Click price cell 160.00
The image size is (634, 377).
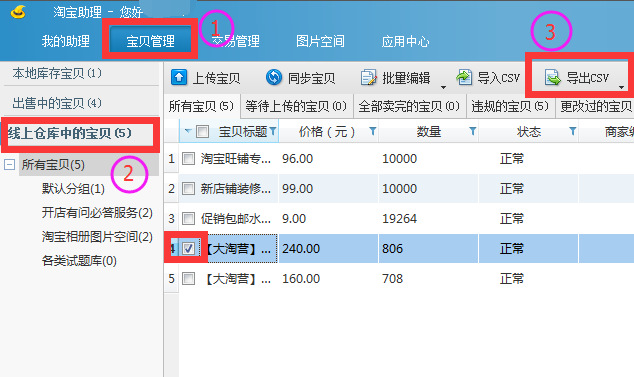tap(301, 278)
